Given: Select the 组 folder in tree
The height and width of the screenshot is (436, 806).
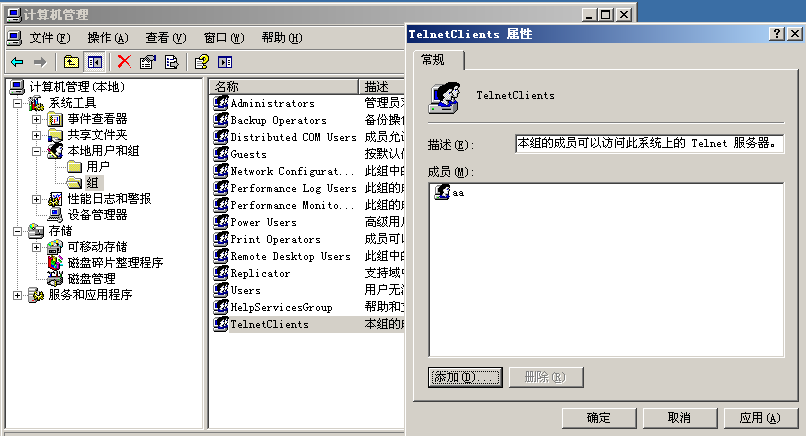Looking at the screenshot, I should (92, 183).
